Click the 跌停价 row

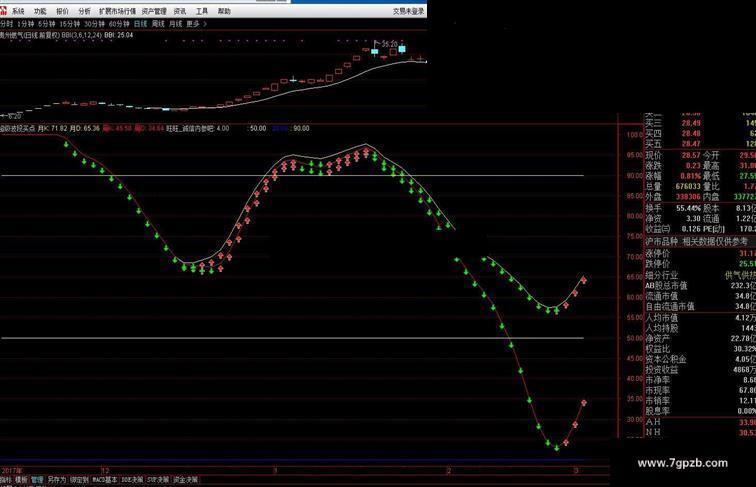pyautogui.click(x=701, y=264)
